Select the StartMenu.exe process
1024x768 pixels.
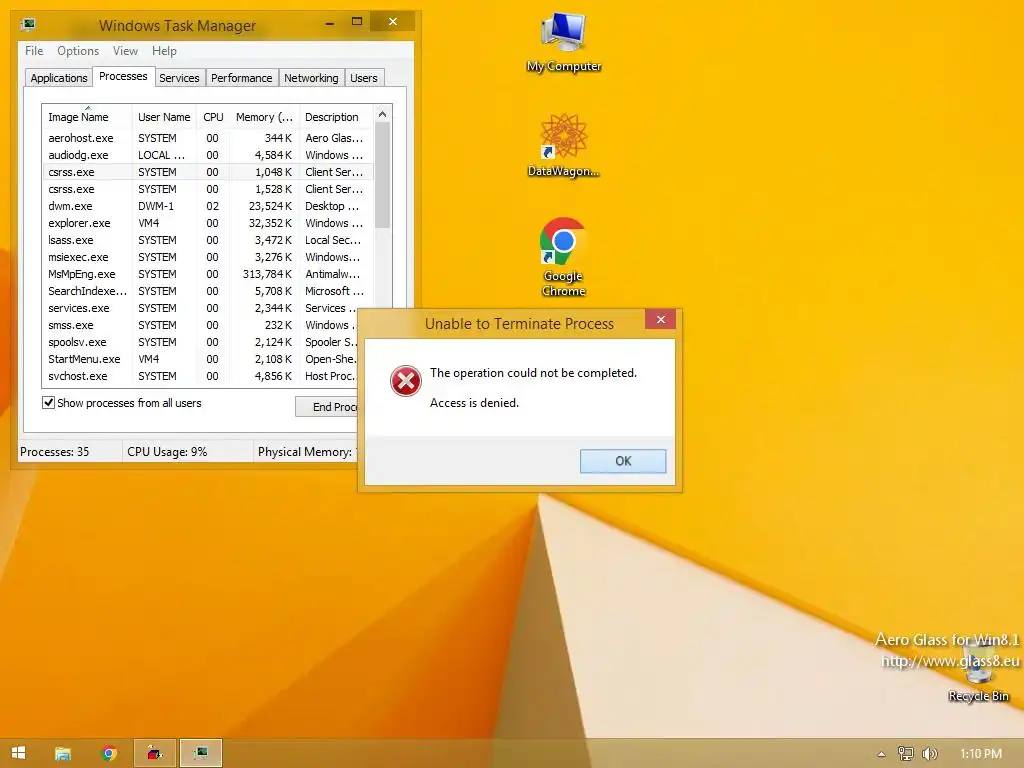click(x=200, y=359)
